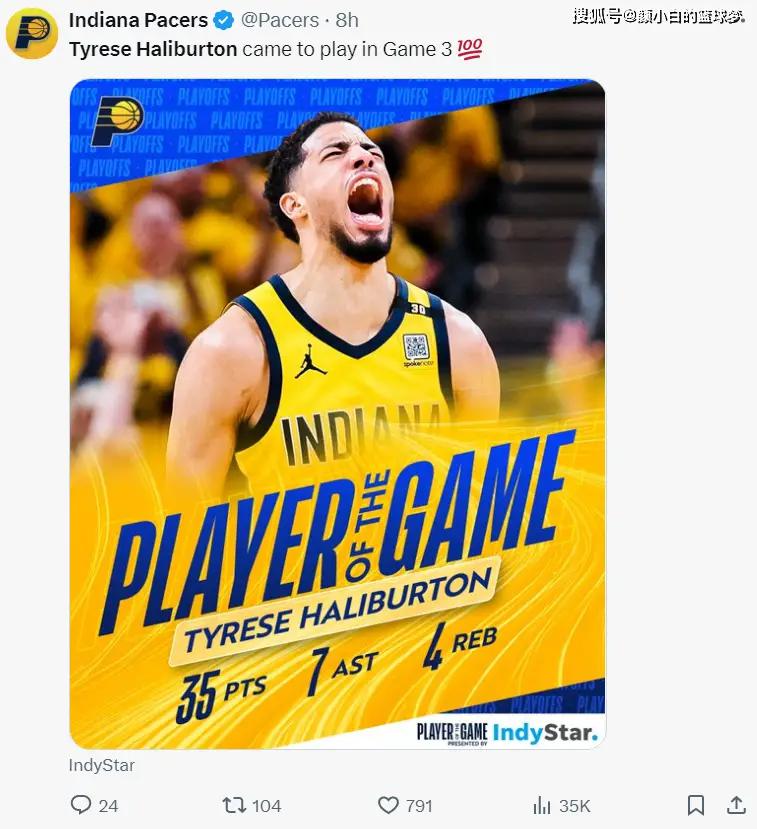Open the Tyrese Haliburton bolded name

[x=153, y=49]
